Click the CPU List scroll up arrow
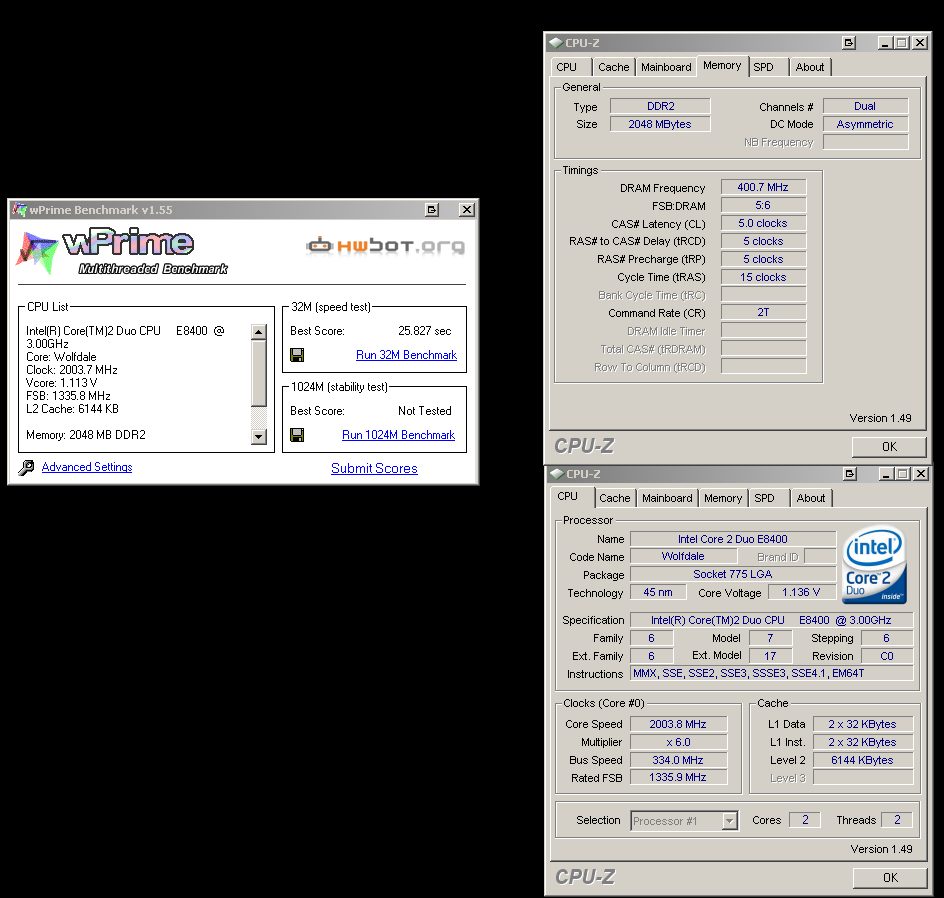 (259, 332)
